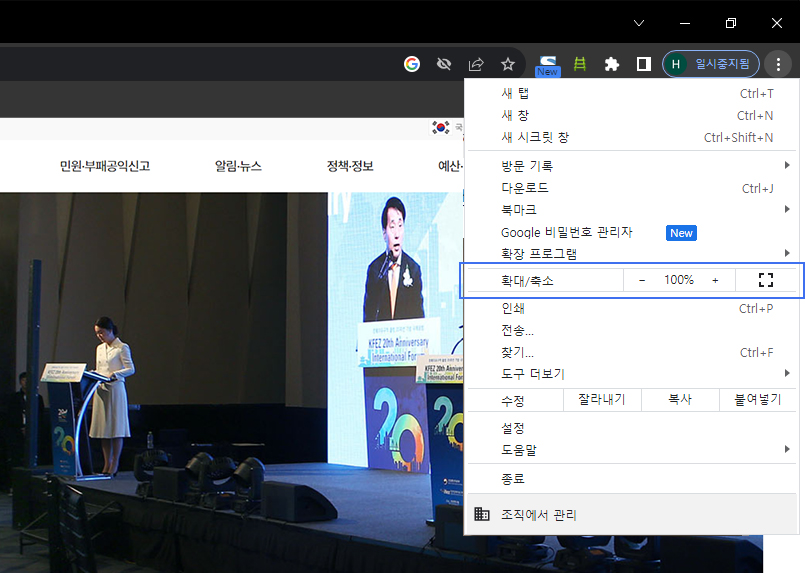Click the crossed-out eye tracking icon

coord(444,64)
